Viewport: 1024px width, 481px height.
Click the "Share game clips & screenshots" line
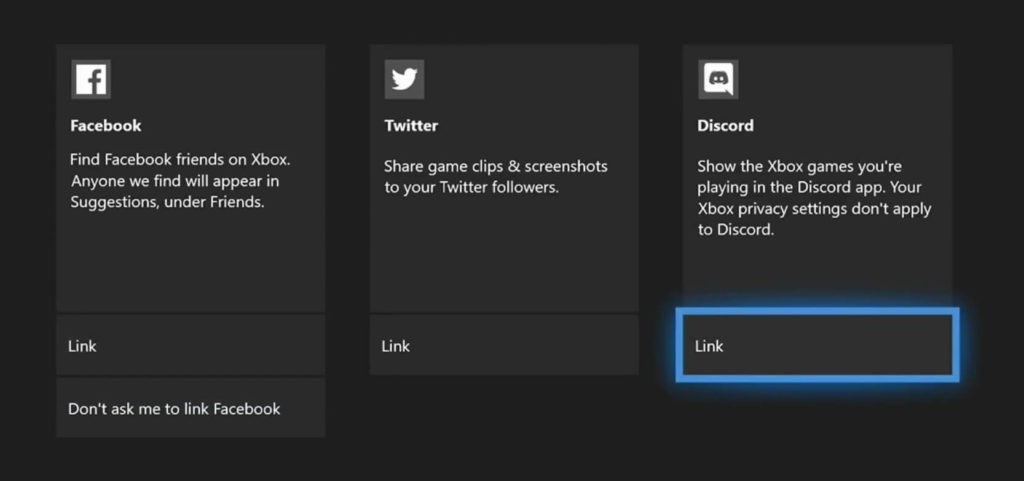(x=496, y=166)
